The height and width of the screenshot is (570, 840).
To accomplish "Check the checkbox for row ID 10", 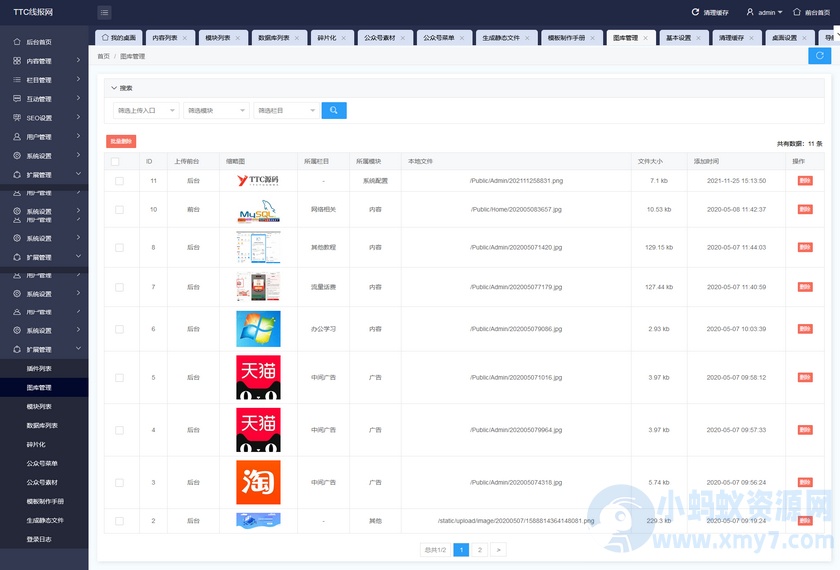I will pyautogui.click(x=120, y=210).
